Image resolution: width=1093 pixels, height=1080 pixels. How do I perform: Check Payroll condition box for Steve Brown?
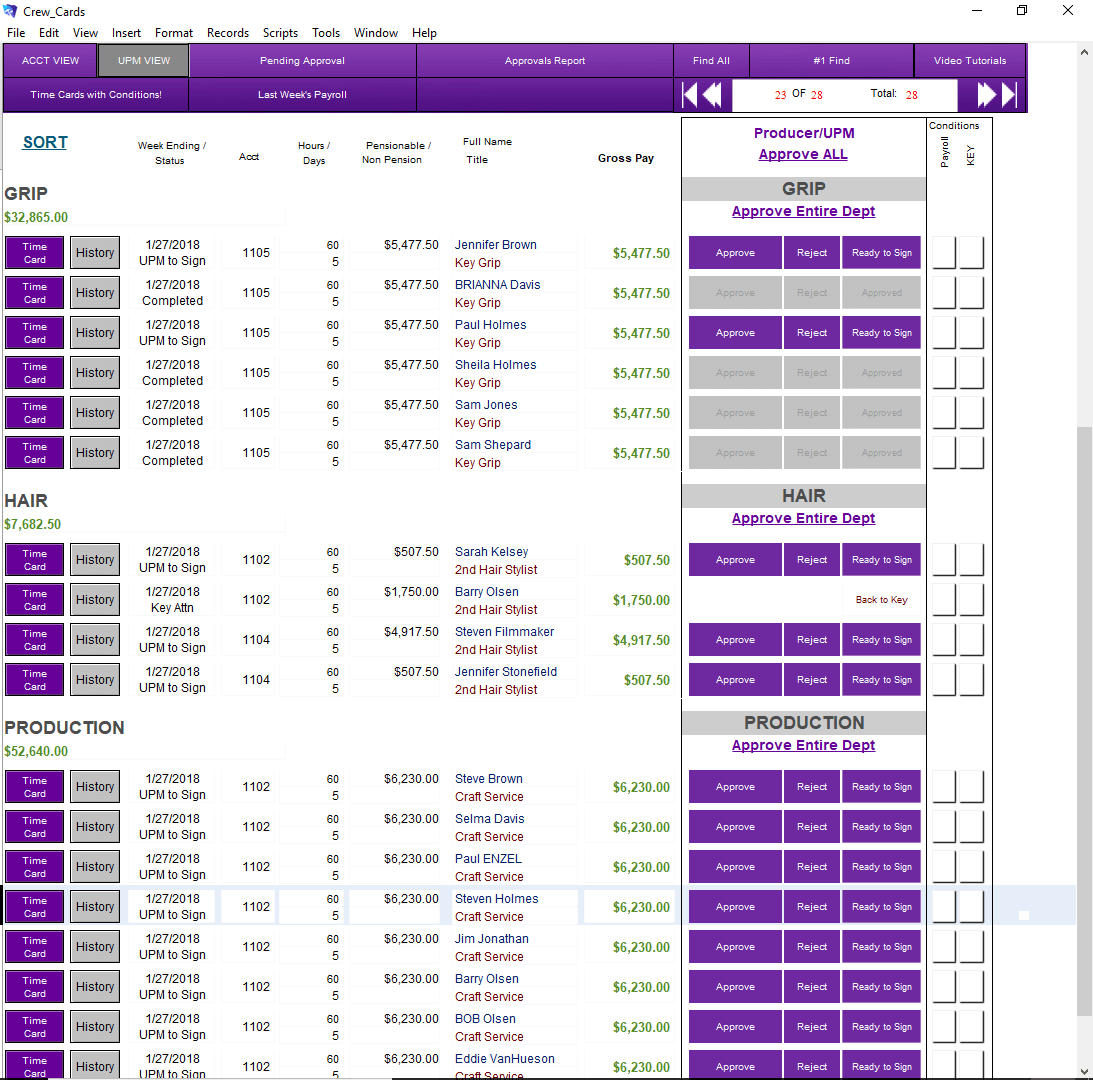click(x=944, y=787)
